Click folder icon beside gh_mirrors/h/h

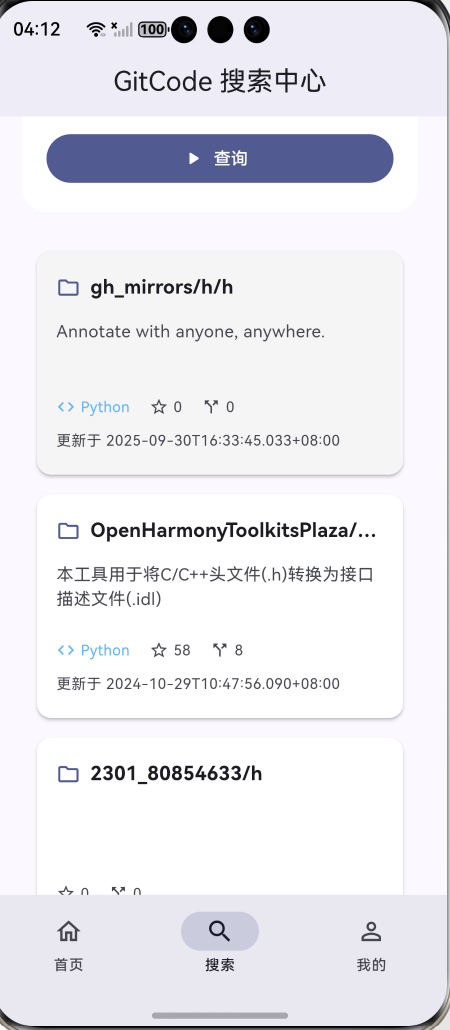coord(68,287)
